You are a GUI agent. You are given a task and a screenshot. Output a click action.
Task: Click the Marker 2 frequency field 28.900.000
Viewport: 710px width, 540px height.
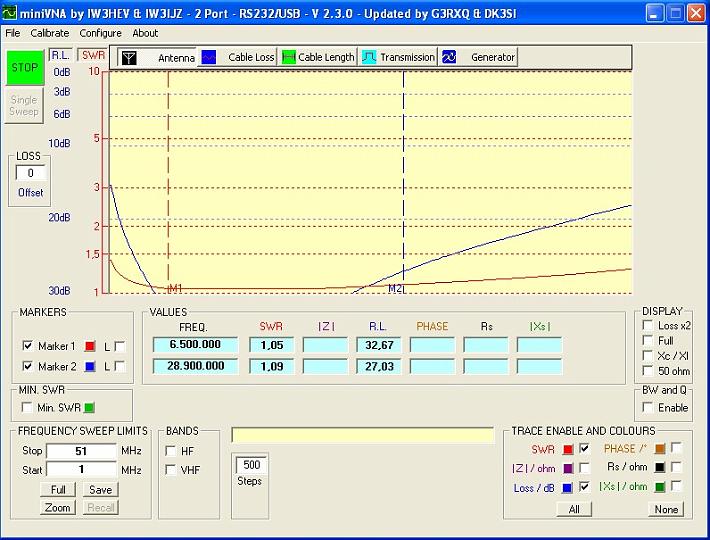coord(195,366)
